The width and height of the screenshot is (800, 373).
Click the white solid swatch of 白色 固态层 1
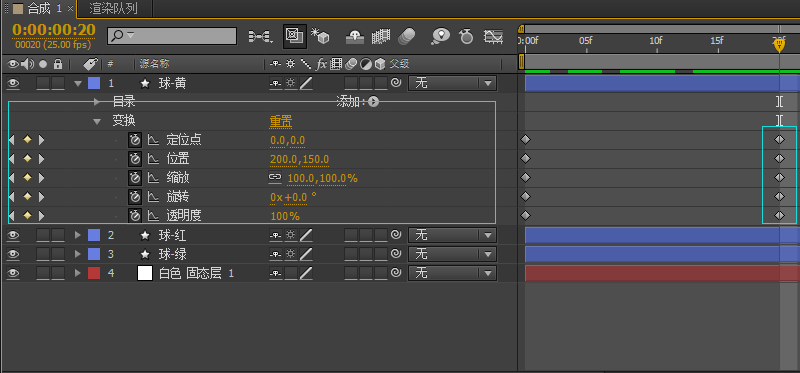point(145,273)
